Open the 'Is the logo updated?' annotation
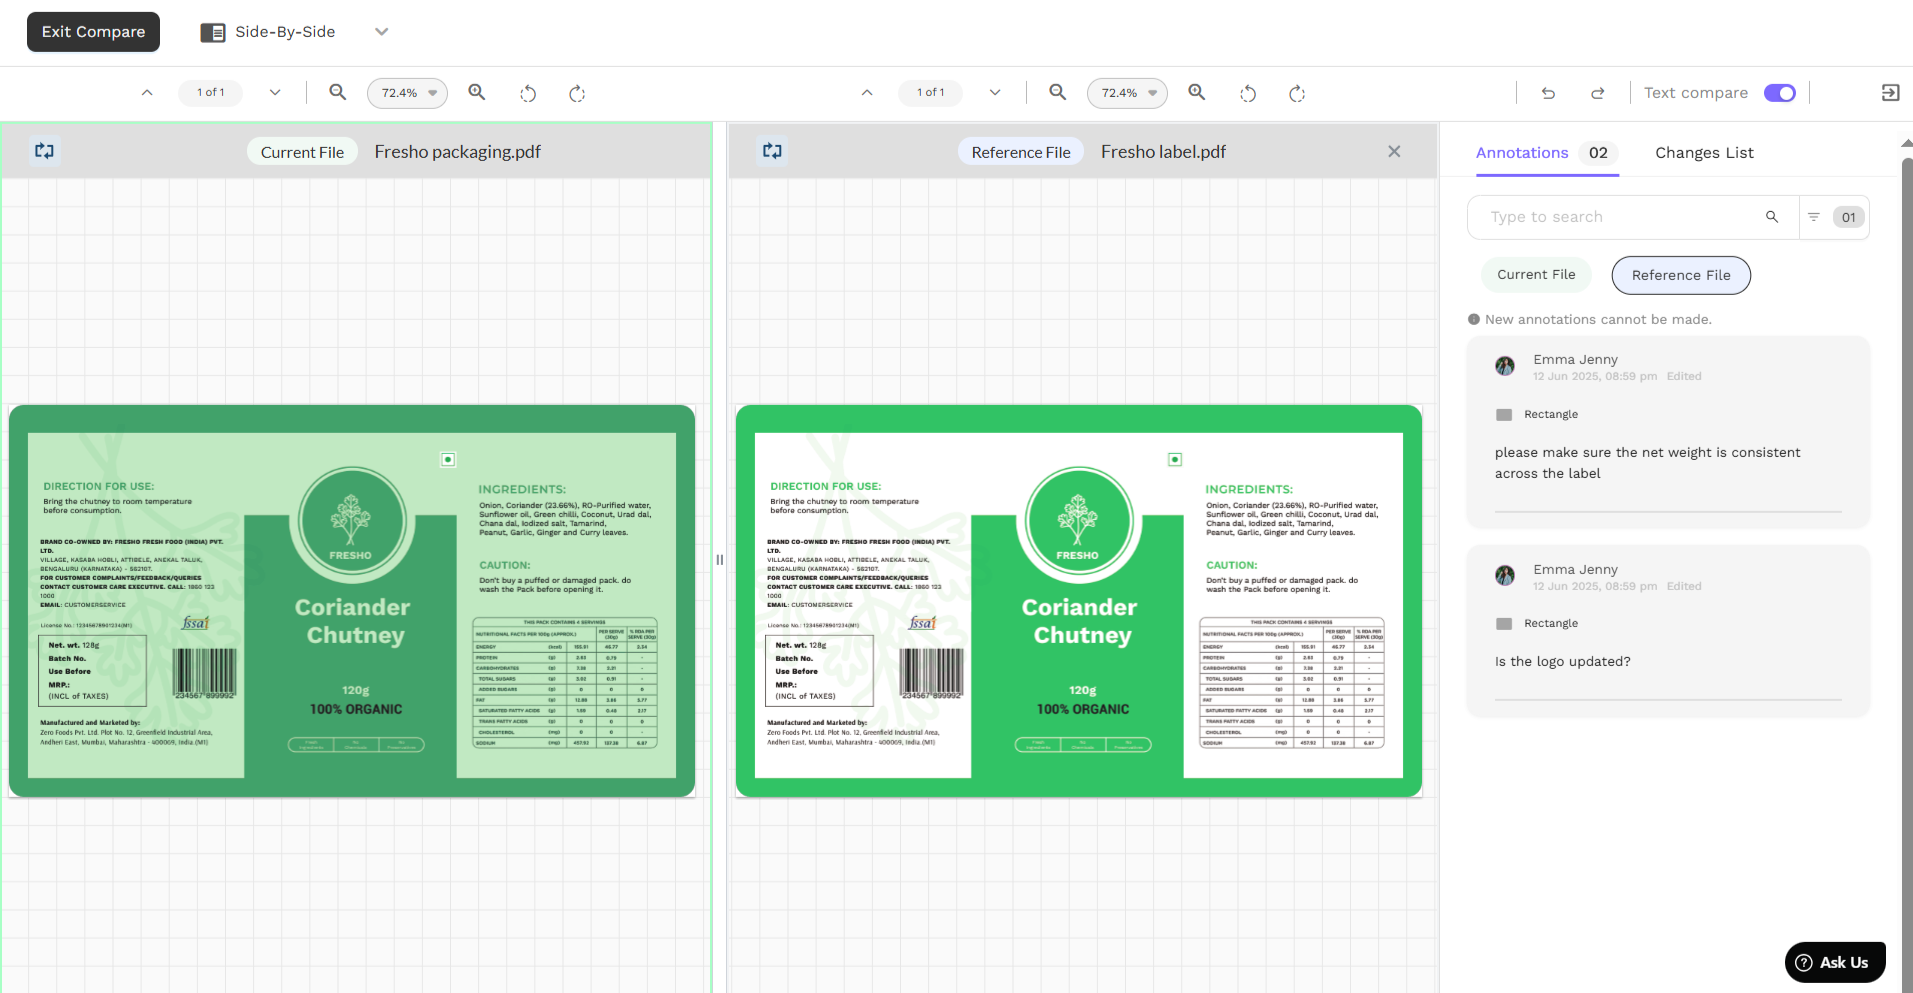The image size is (1913, 993). click(1668, 631)
